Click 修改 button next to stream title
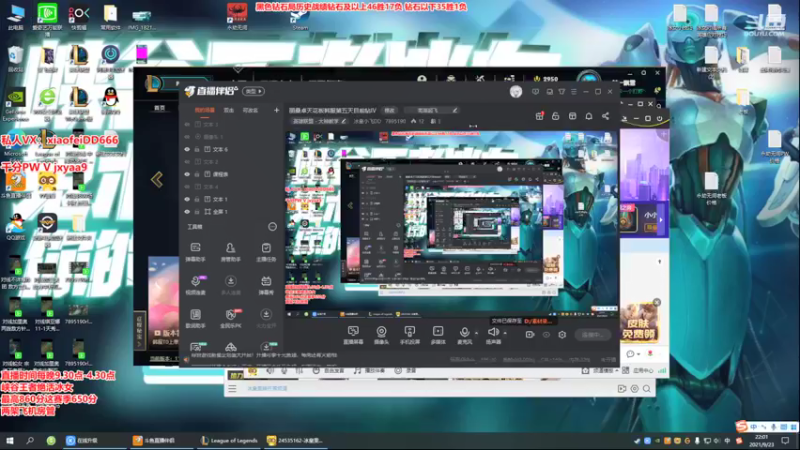800x450 pixels. 390,110
